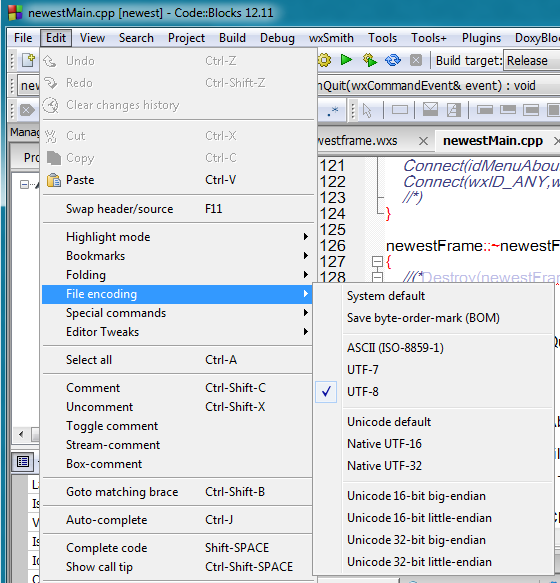Viewport: 560px width, 583px height.
Task: Click the Paste clipboard icon
Action: [54, 180]
